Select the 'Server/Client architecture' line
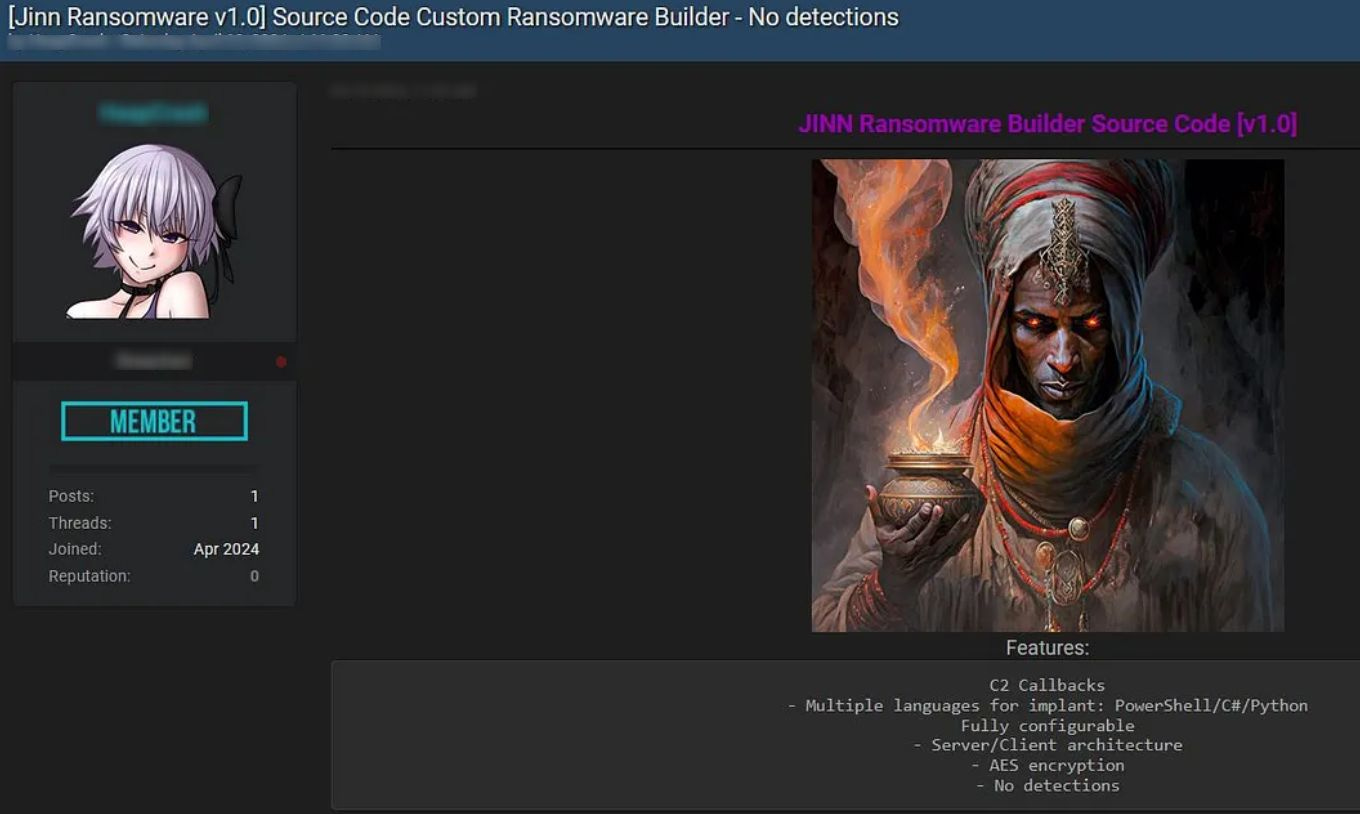This screenshot has height=814, width=1360. point(1047,745)
